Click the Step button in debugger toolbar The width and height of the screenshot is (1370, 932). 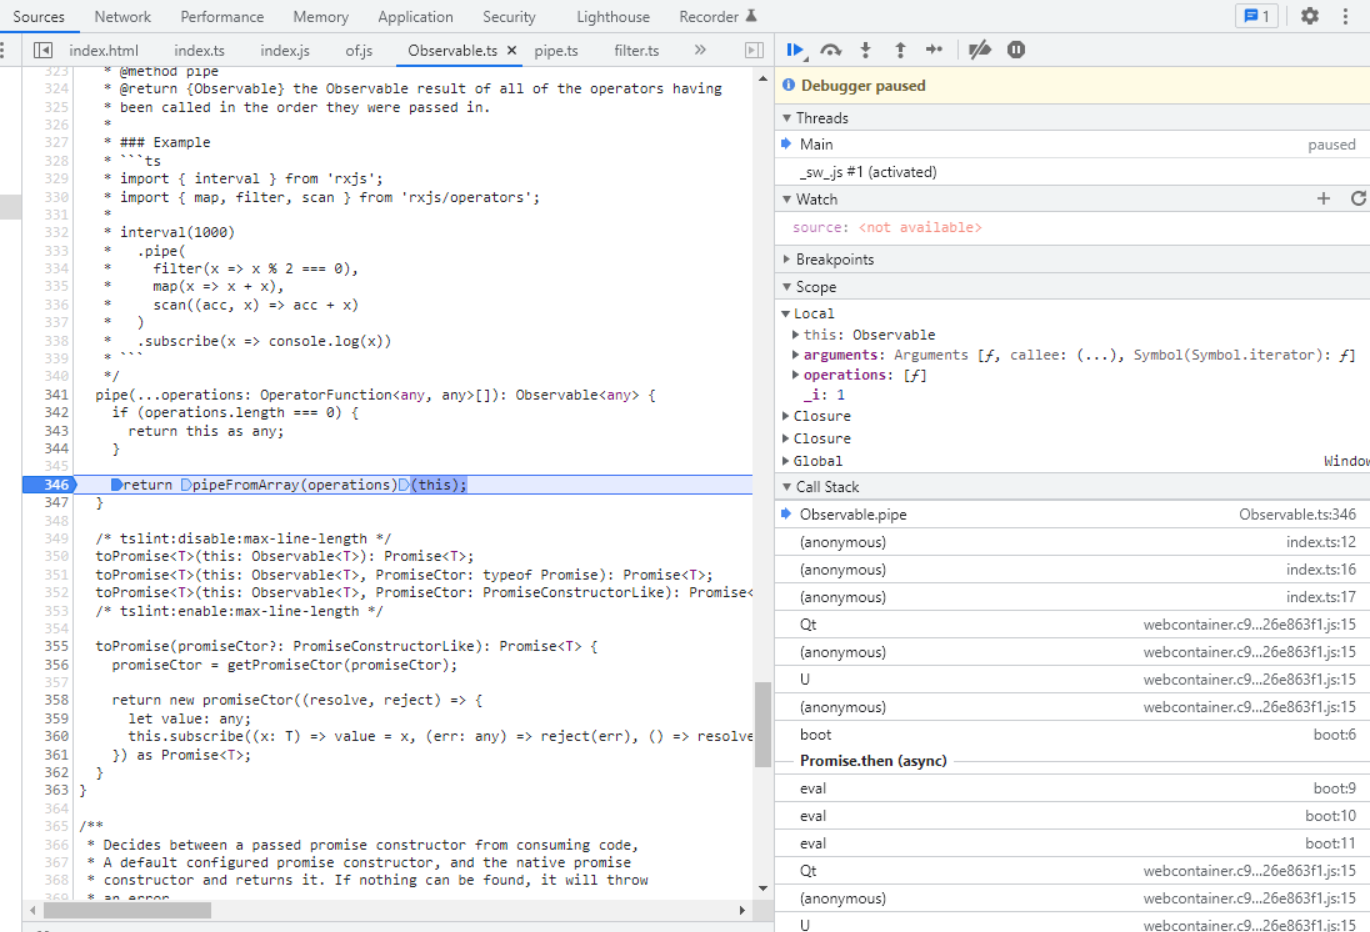click(x=934, y=50)
